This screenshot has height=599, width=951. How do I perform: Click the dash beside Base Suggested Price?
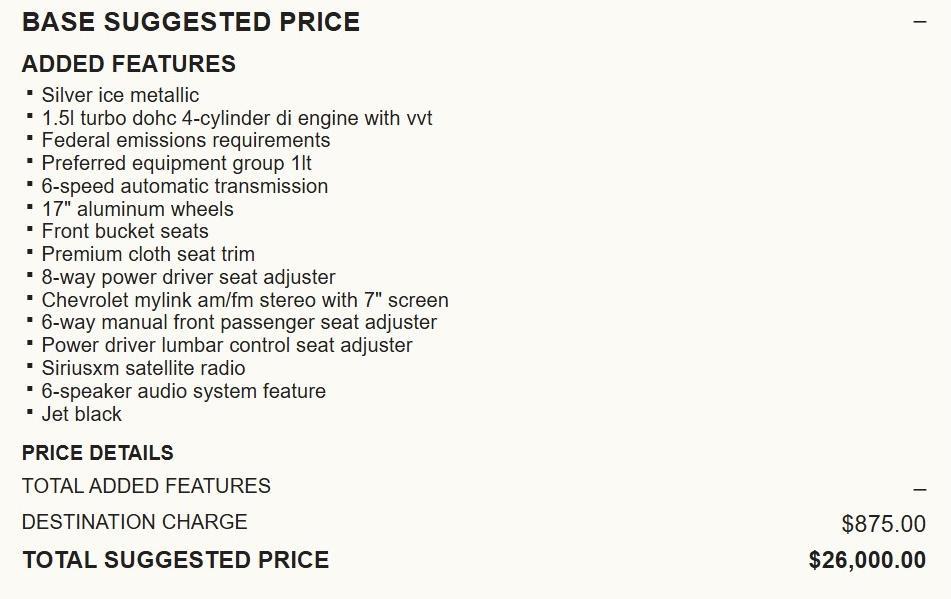click(x=919, y=21)
